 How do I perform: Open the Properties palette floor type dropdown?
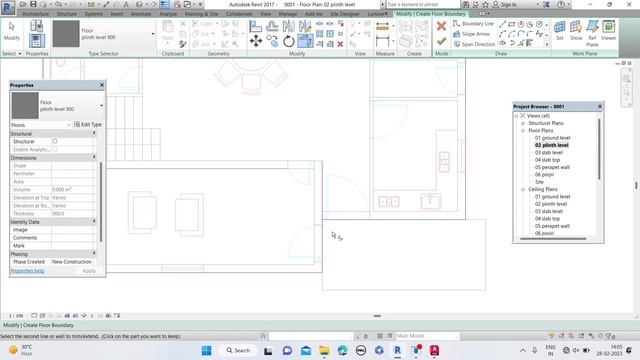click(x=102, y=106)
